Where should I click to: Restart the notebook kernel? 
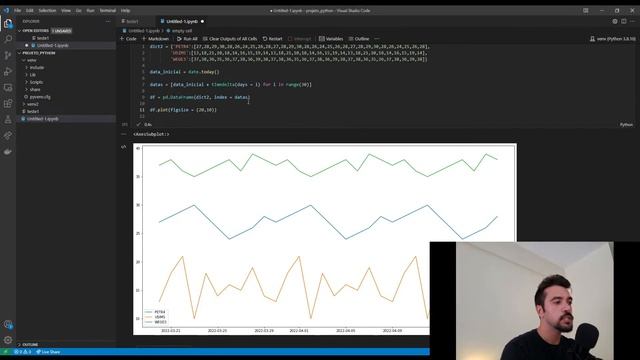pyautogui.click(x=272, y=39)
